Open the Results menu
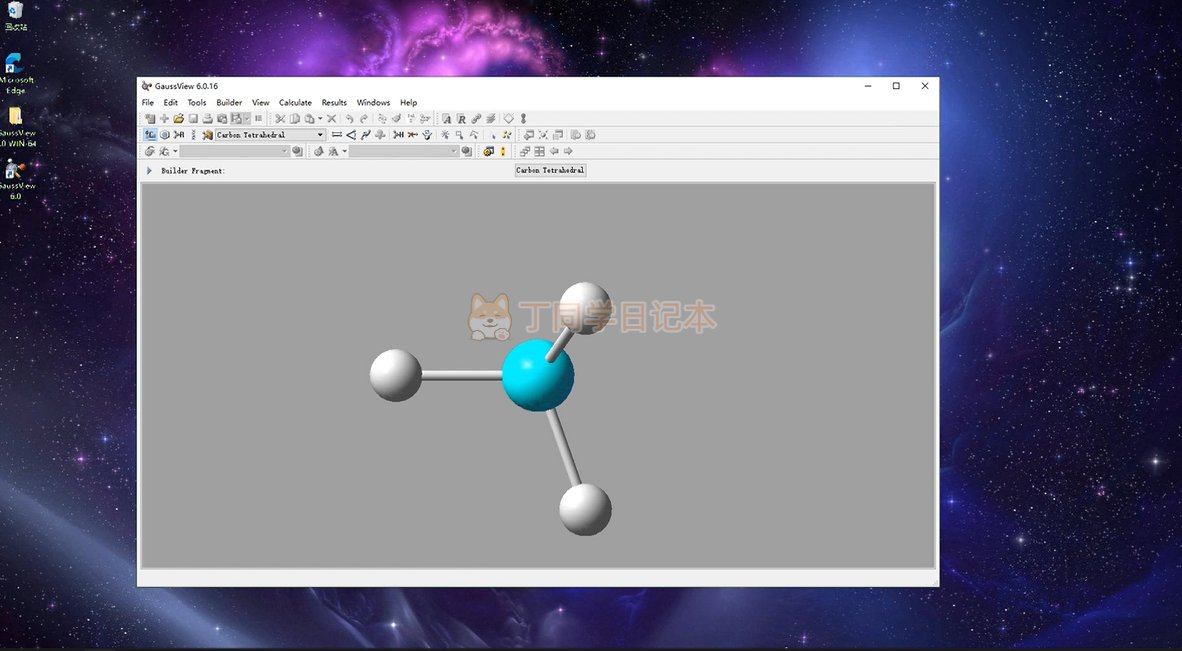The width and height of the screenshot is (1182, 651). pyautogui.click(x=334, y=103)
